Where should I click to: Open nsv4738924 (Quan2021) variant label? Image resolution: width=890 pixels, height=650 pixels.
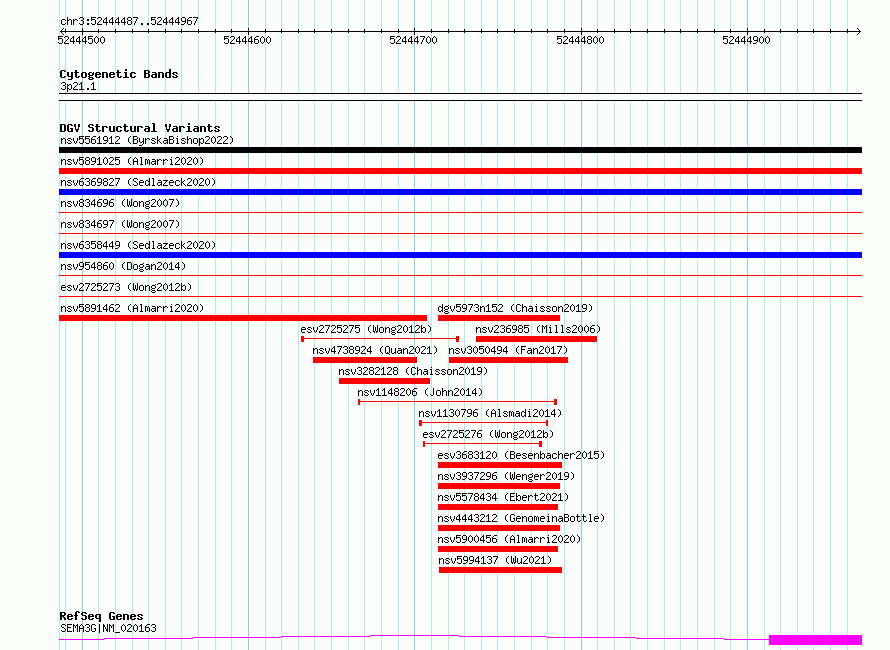click(x=375, y=350)
